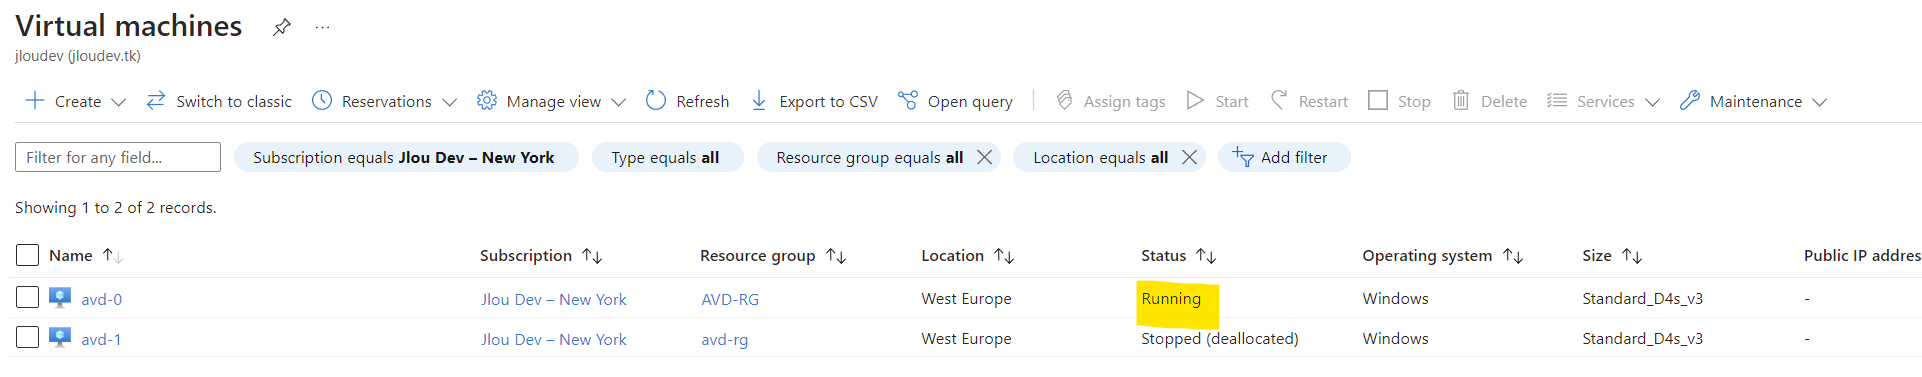Select the avd-1 row checkbox
Viewport: 1922px width, 377px height.
coord(28,337)
